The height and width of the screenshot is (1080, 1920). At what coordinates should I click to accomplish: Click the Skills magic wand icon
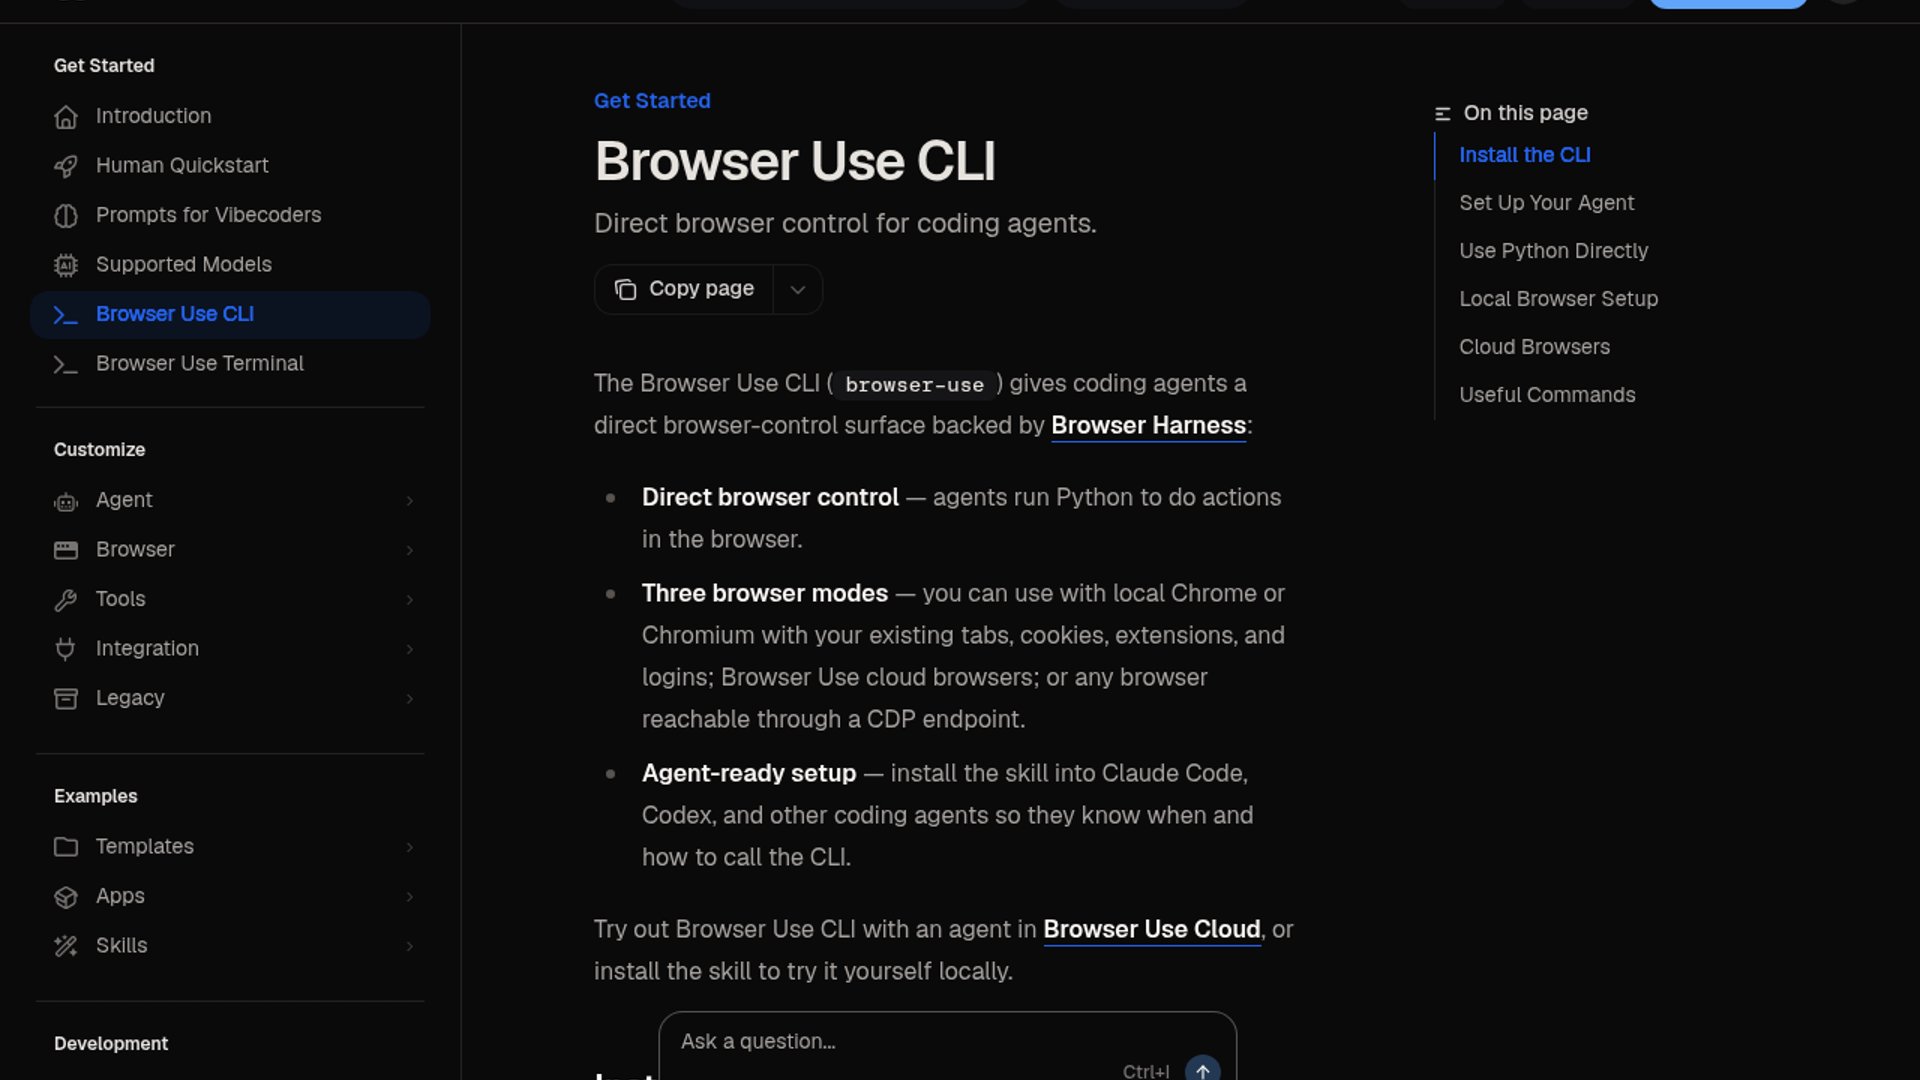(x=66, y=946)
